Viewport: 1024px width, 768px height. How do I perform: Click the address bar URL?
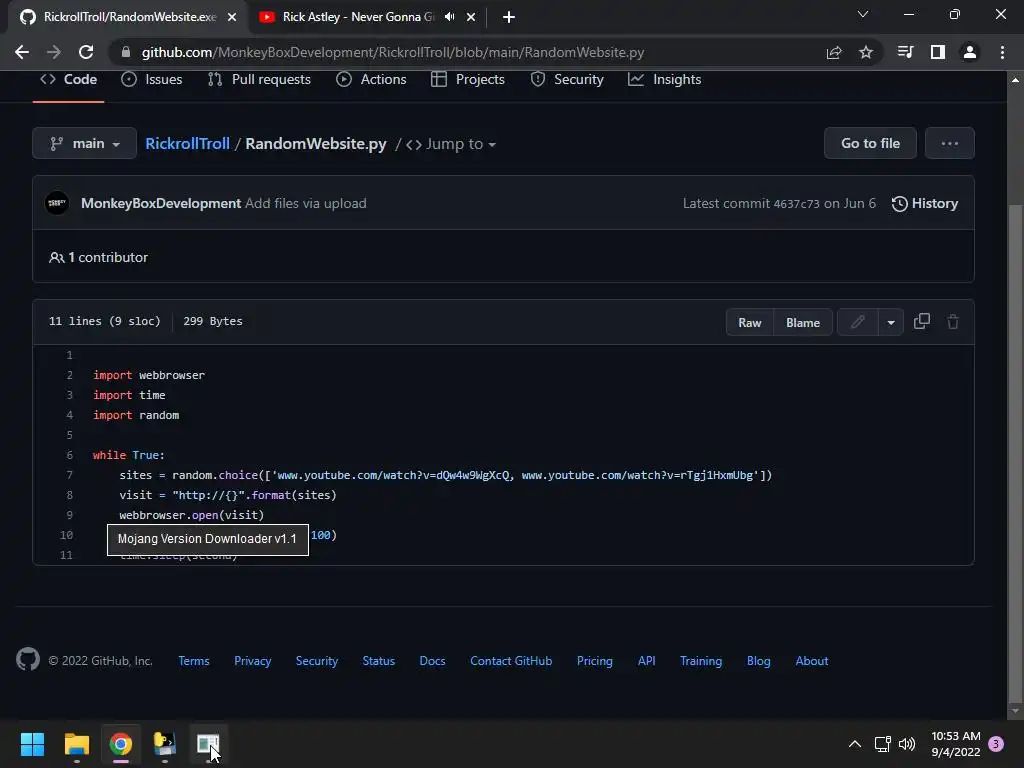[x=392, y=52]
